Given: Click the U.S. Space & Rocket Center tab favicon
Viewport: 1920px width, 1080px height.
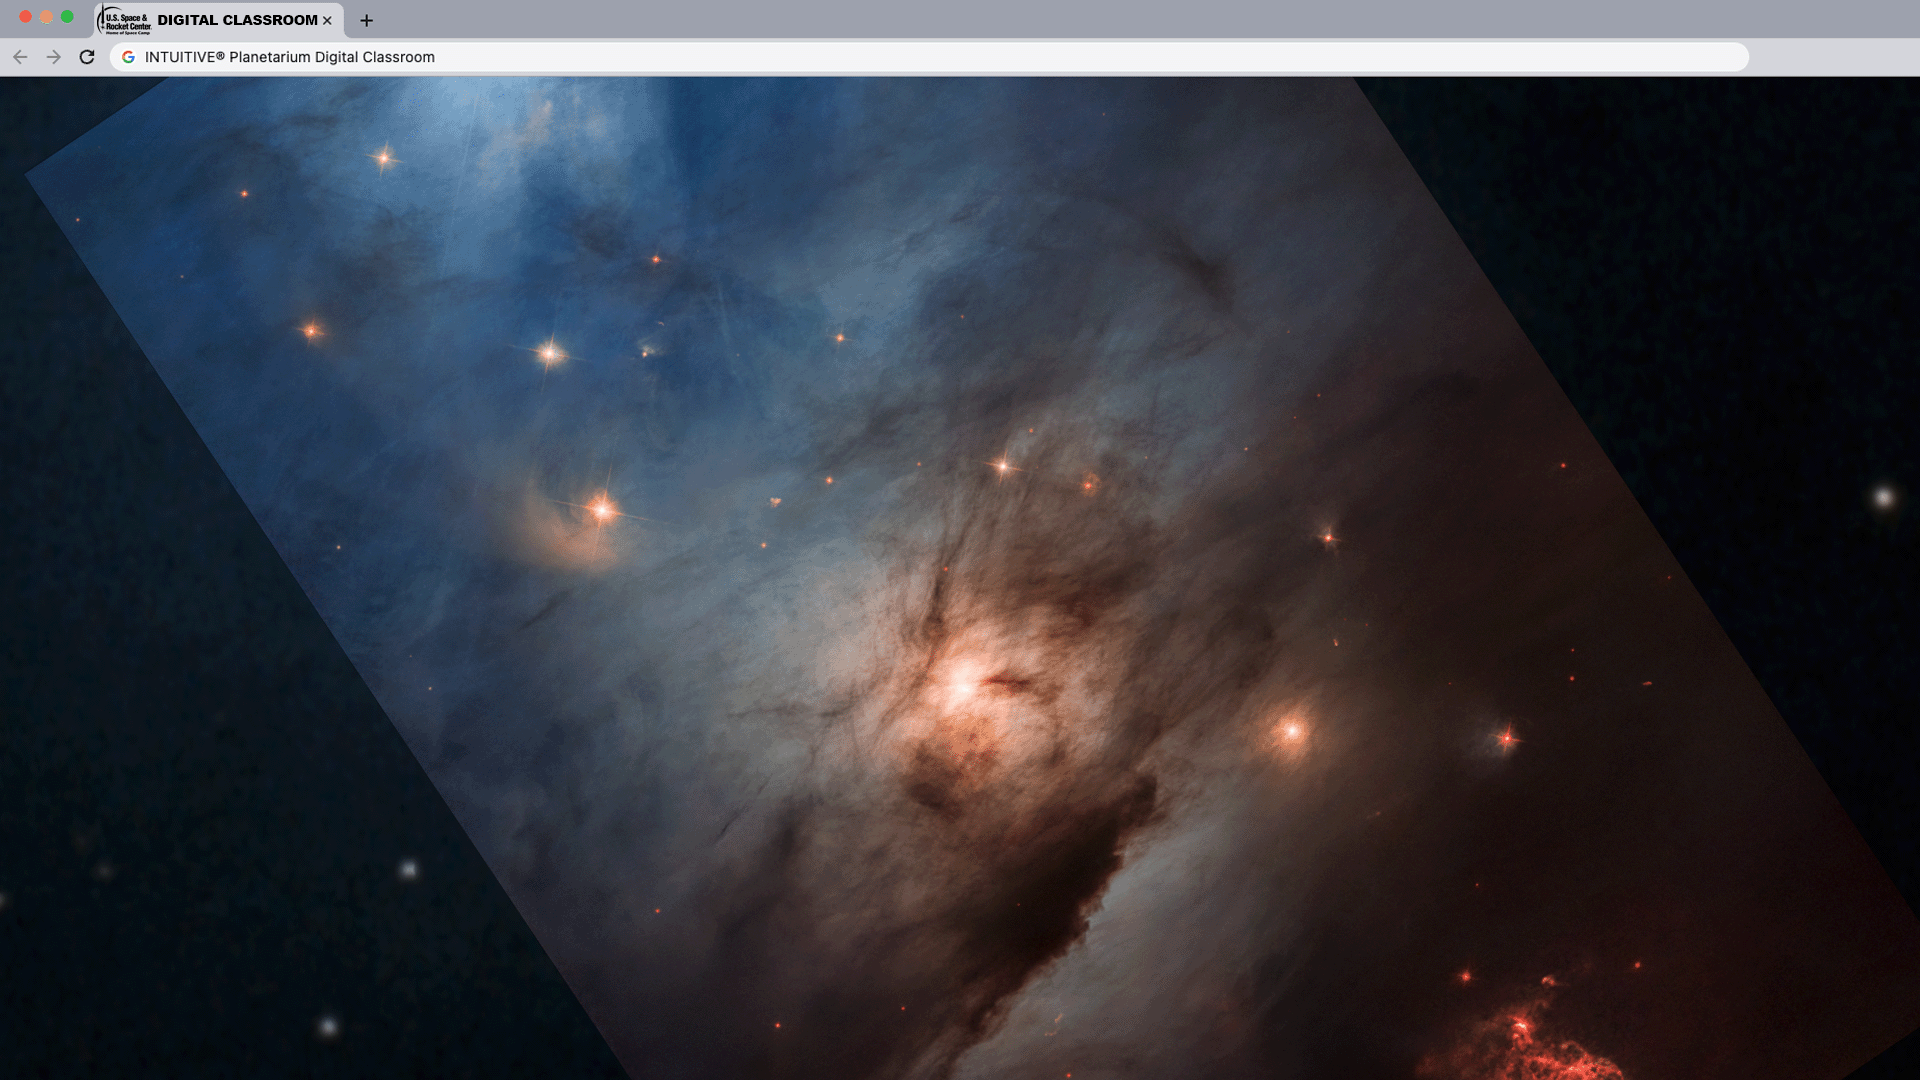Looking at the screenshot, I should 125,20.
